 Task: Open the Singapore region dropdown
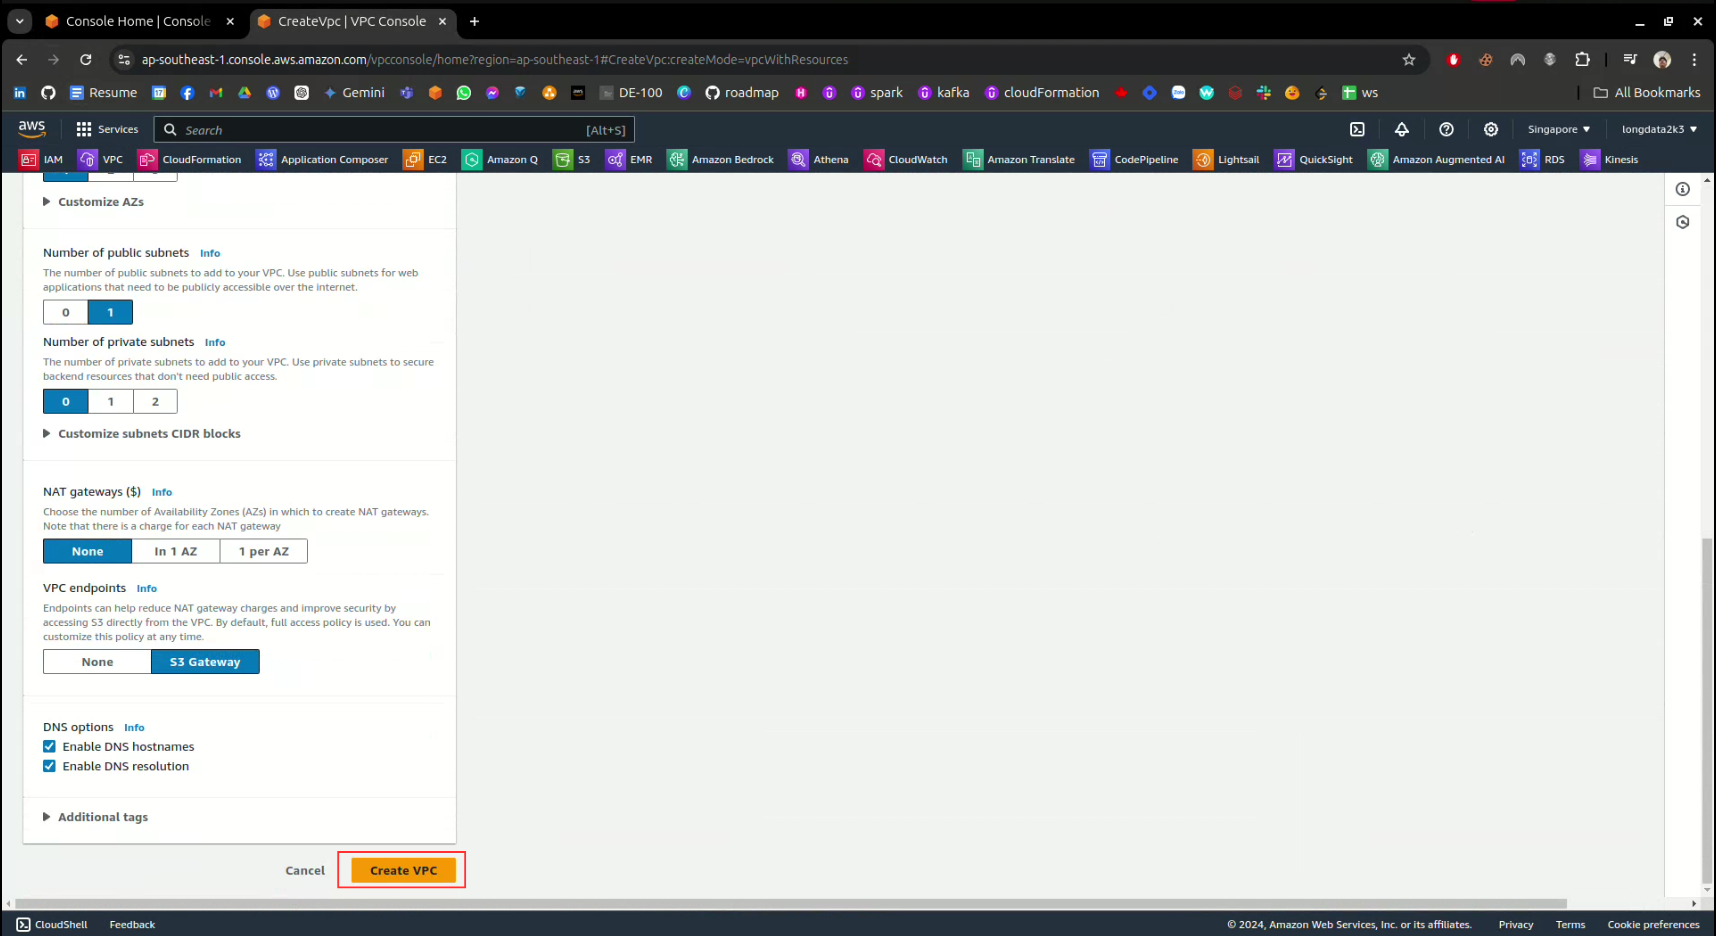pyautogui.click(x=1558, y=130)
